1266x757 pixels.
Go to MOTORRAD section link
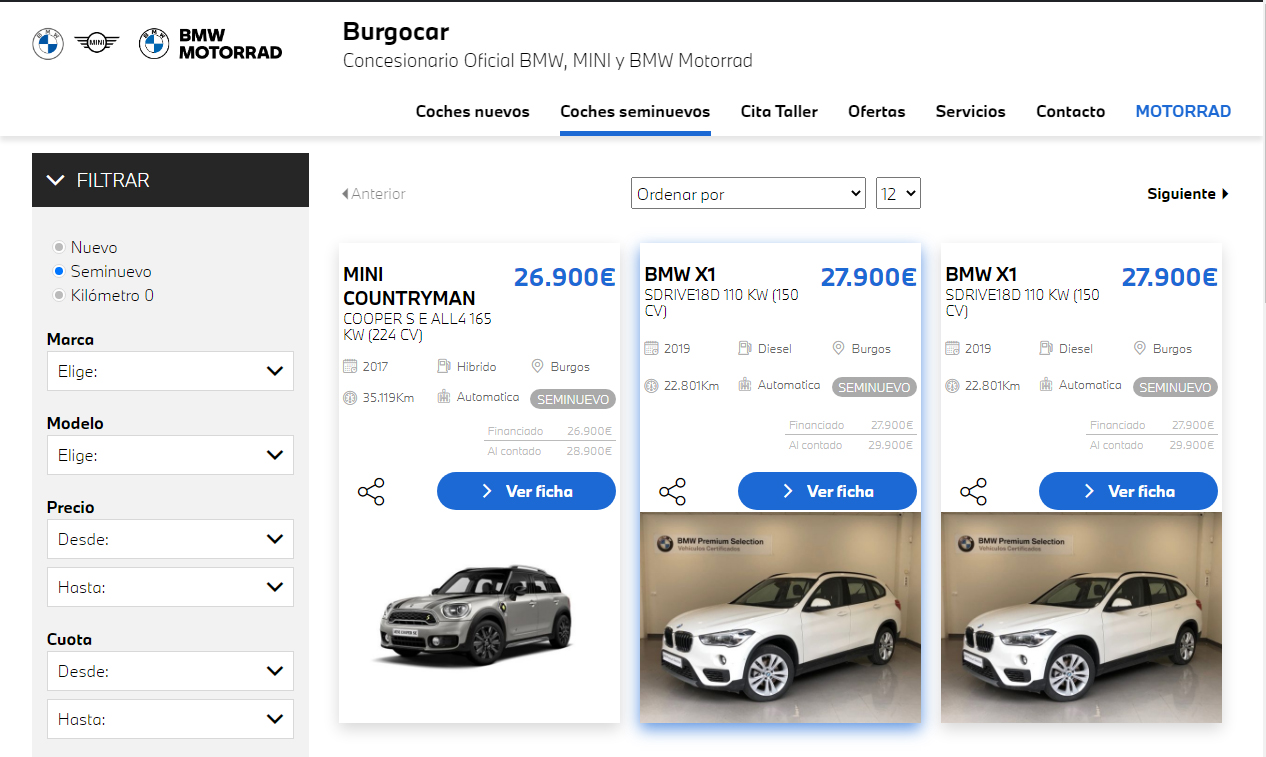(x=1183, y=112)
